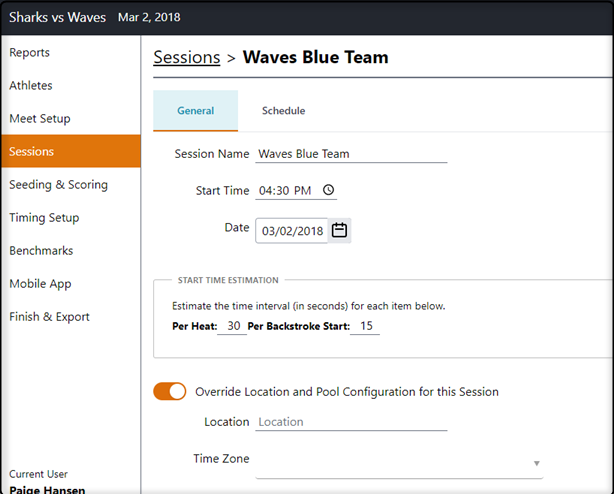The height and width of the screenshot is (494, 614).
Task: Expand the Time Zone dropdown arrow
Action: [536, 463]
